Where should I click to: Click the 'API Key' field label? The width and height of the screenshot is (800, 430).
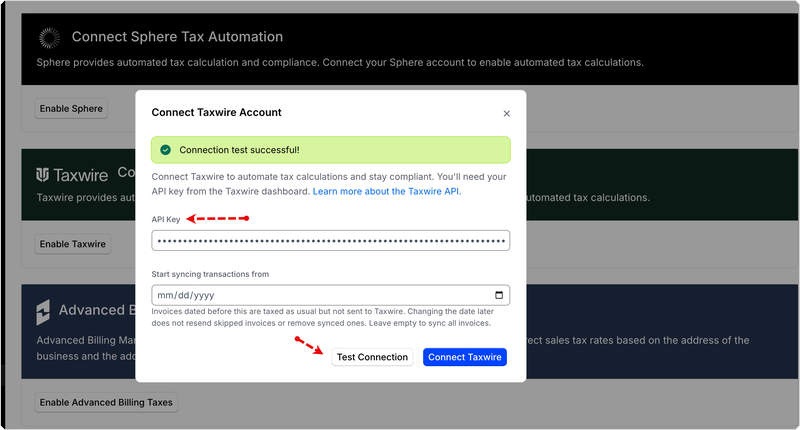coord(166,219)
